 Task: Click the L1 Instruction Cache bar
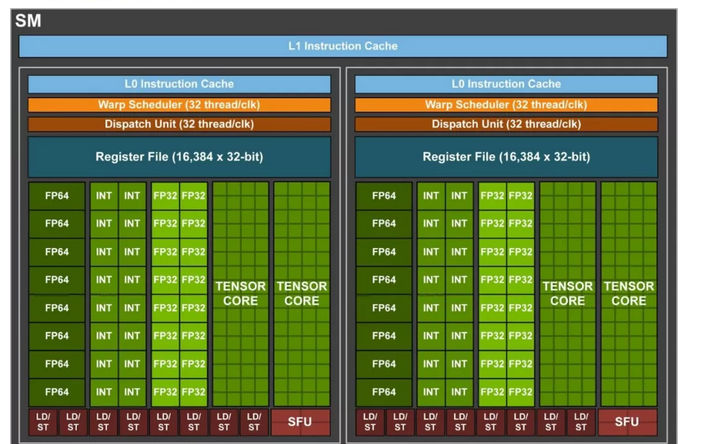pos(342,46)
